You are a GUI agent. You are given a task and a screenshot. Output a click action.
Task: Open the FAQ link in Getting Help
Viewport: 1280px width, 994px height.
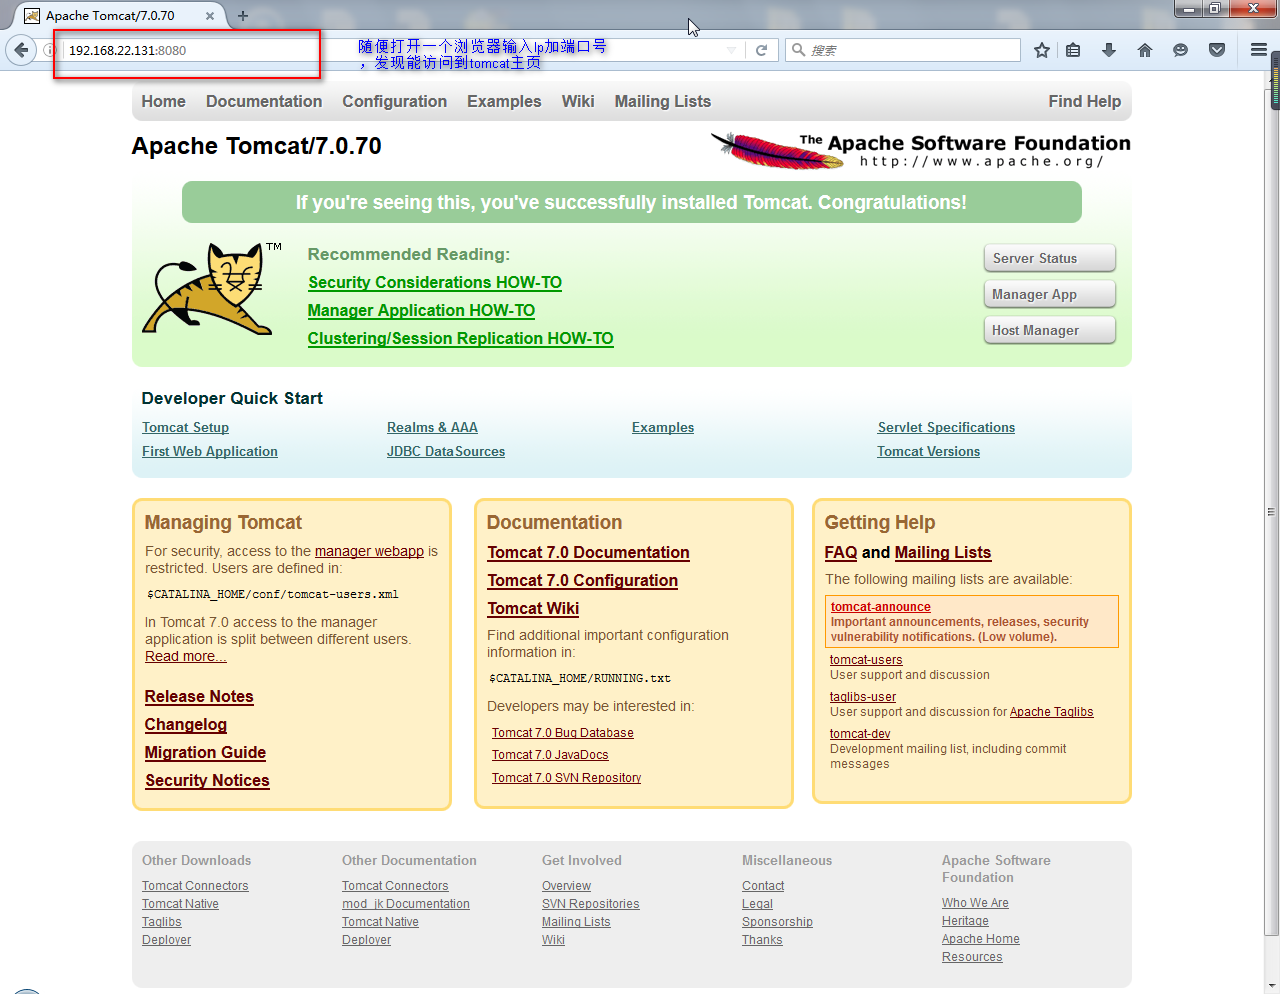(841, 553)
